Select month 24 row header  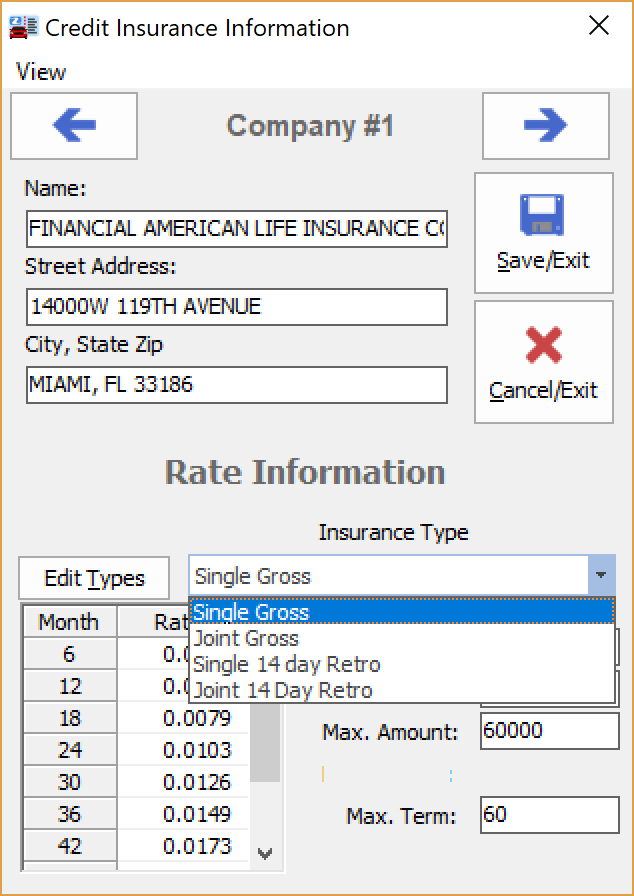click(x=69, y=750)
